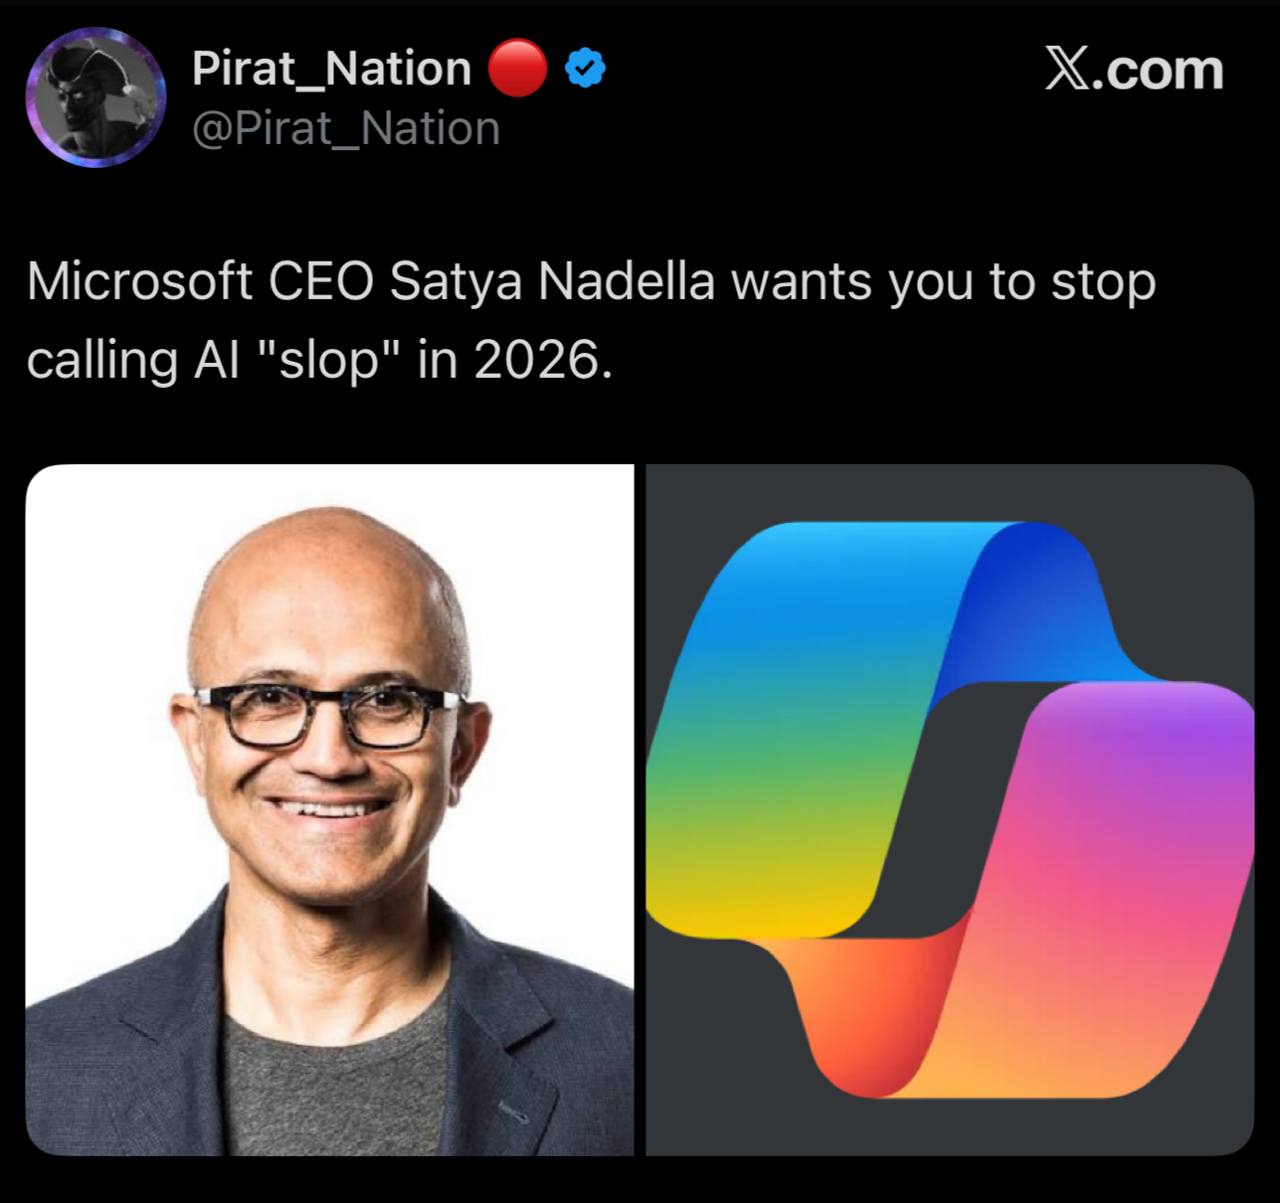The image size is (1280, 1203).
Task: Click the blue verified checkmark badge
Action: (x=585, y=69)
